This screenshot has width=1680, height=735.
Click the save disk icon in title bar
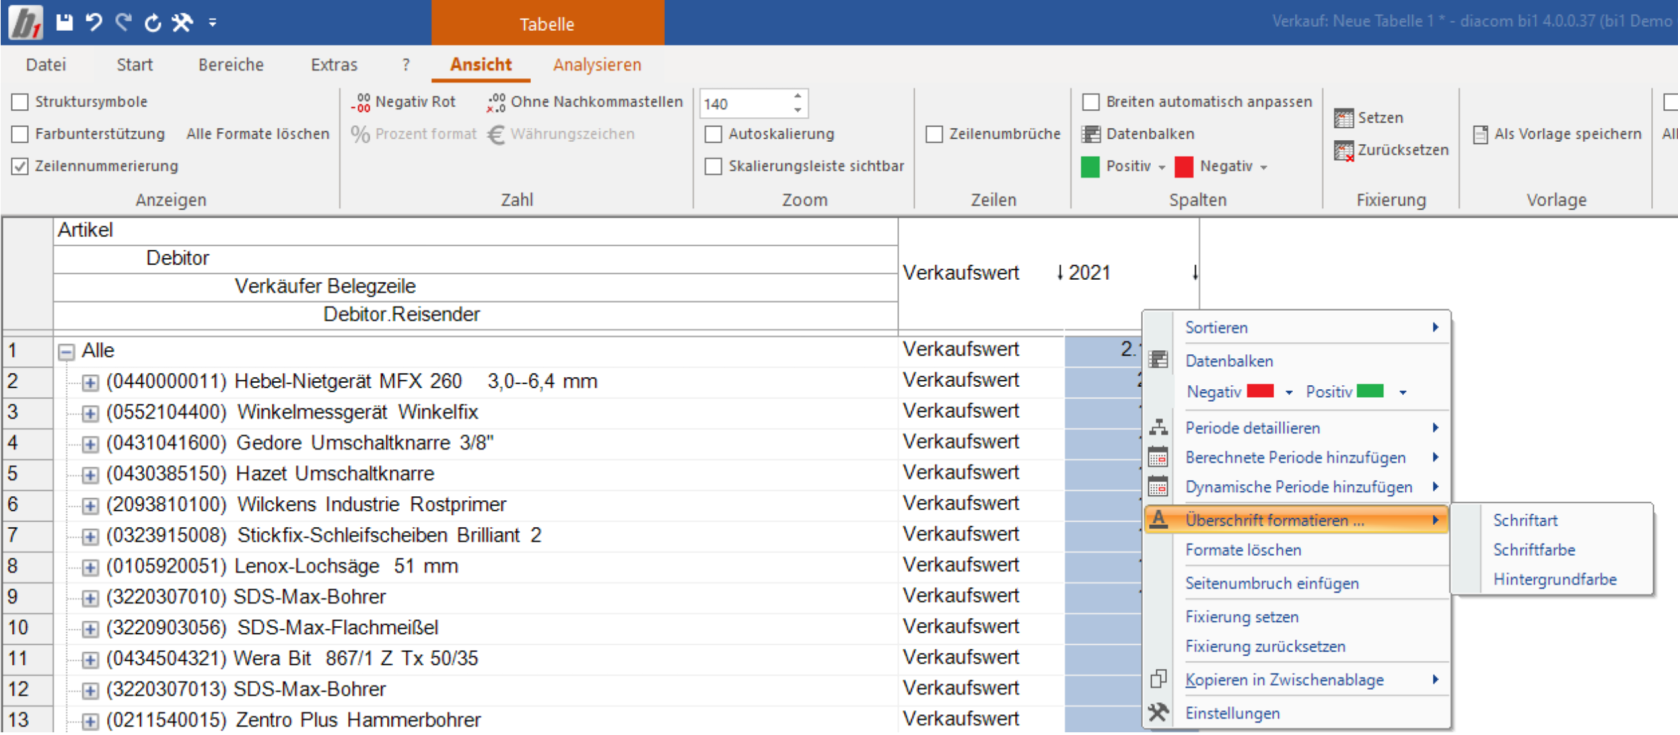coord(64,22)
